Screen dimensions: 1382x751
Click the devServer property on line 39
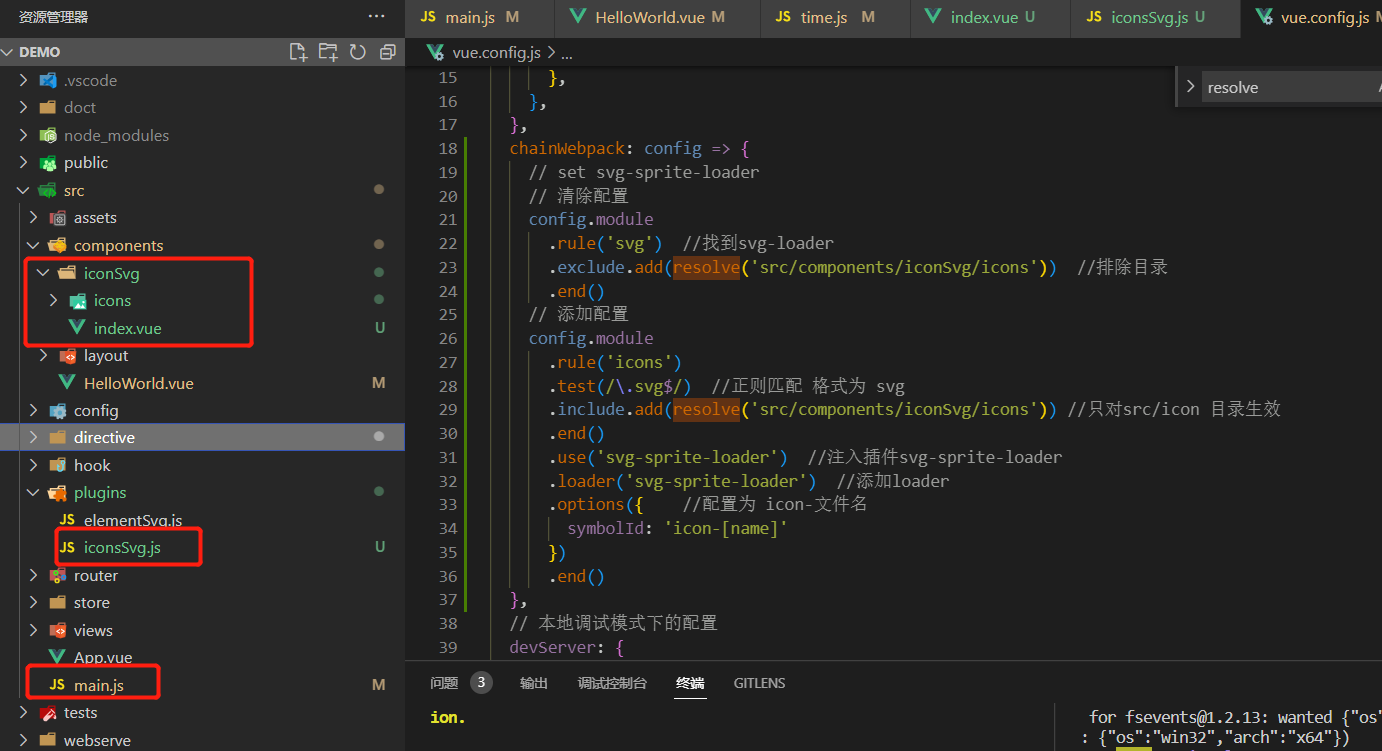tap(552, 647)
